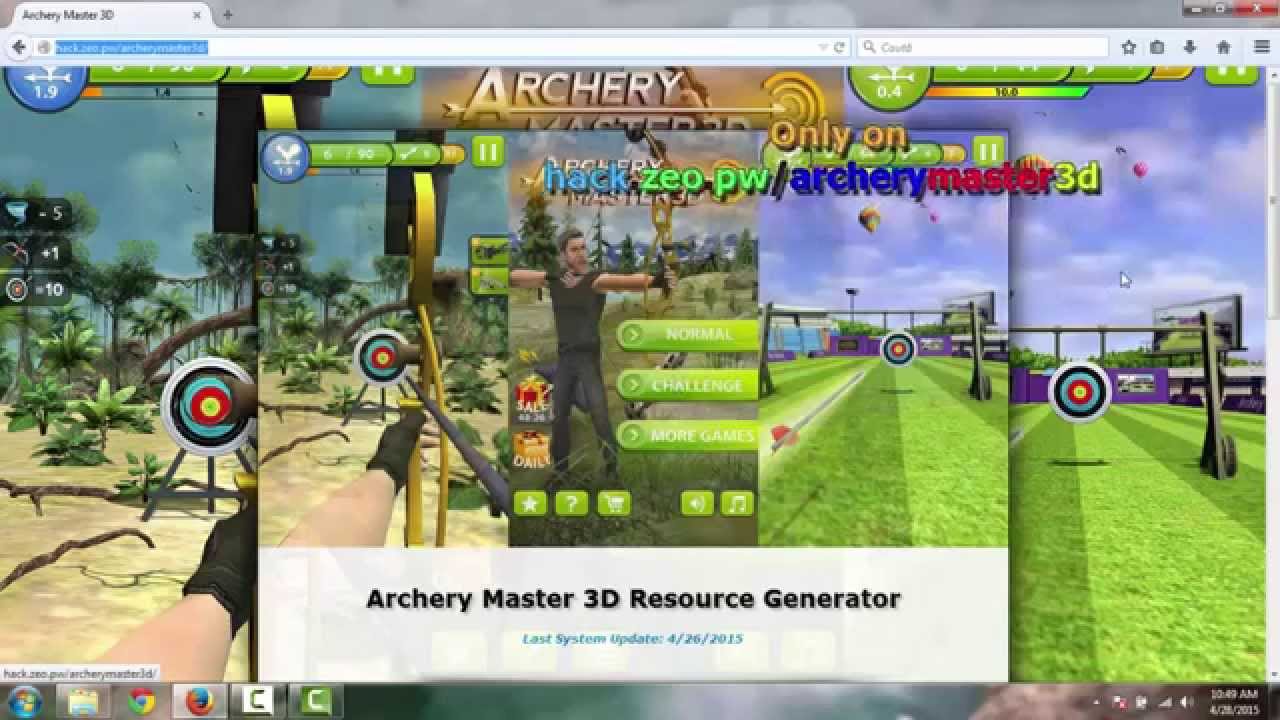Click the x10 bullseye bonus icon
Image resolution: width=1280 pixels, height=720 pixels.
[x=35, y=290]
